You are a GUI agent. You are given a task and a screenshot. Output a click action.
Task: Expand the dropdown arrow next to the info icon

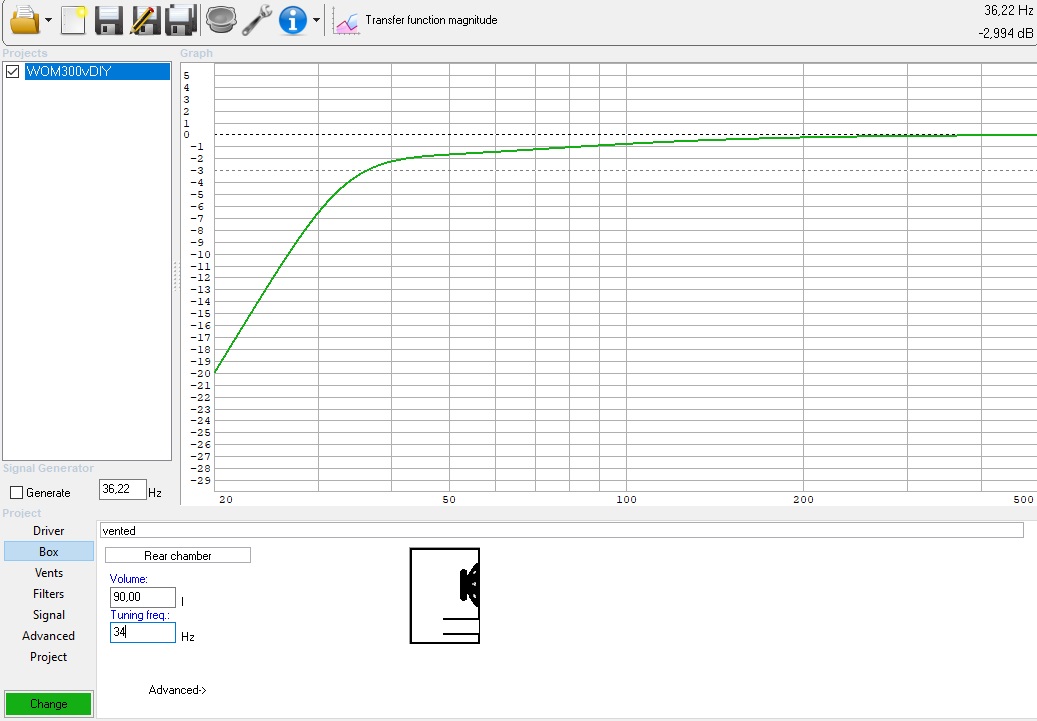coord(316,20)
